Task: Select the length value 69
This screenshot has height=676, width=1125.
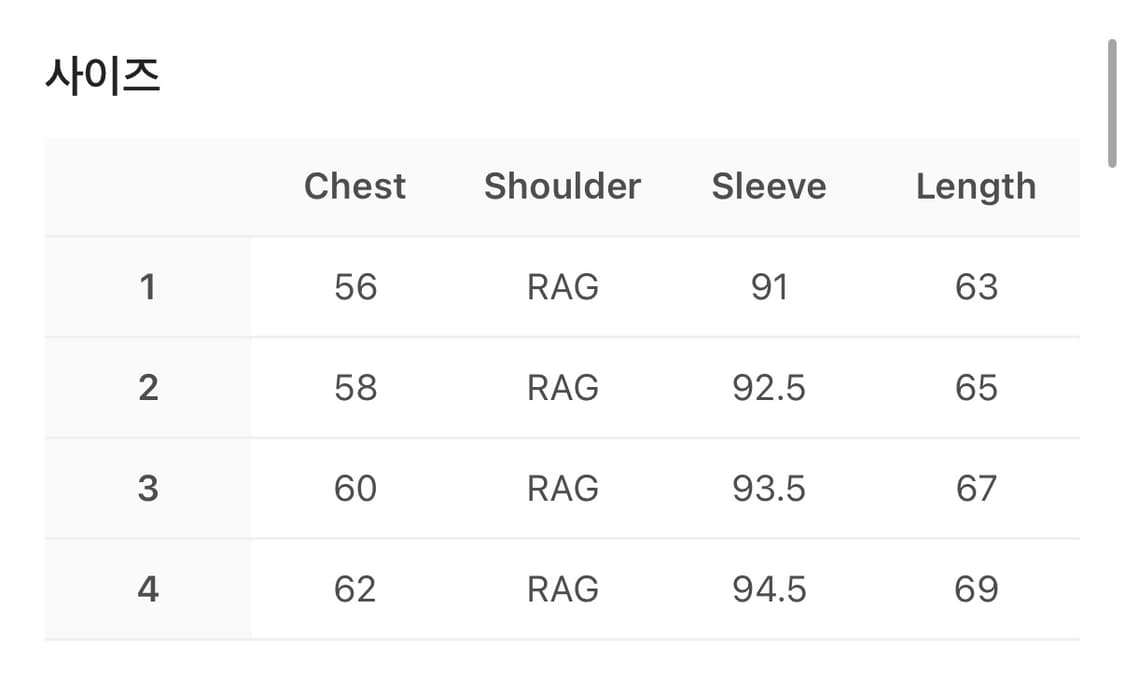Action: (976, 589)
